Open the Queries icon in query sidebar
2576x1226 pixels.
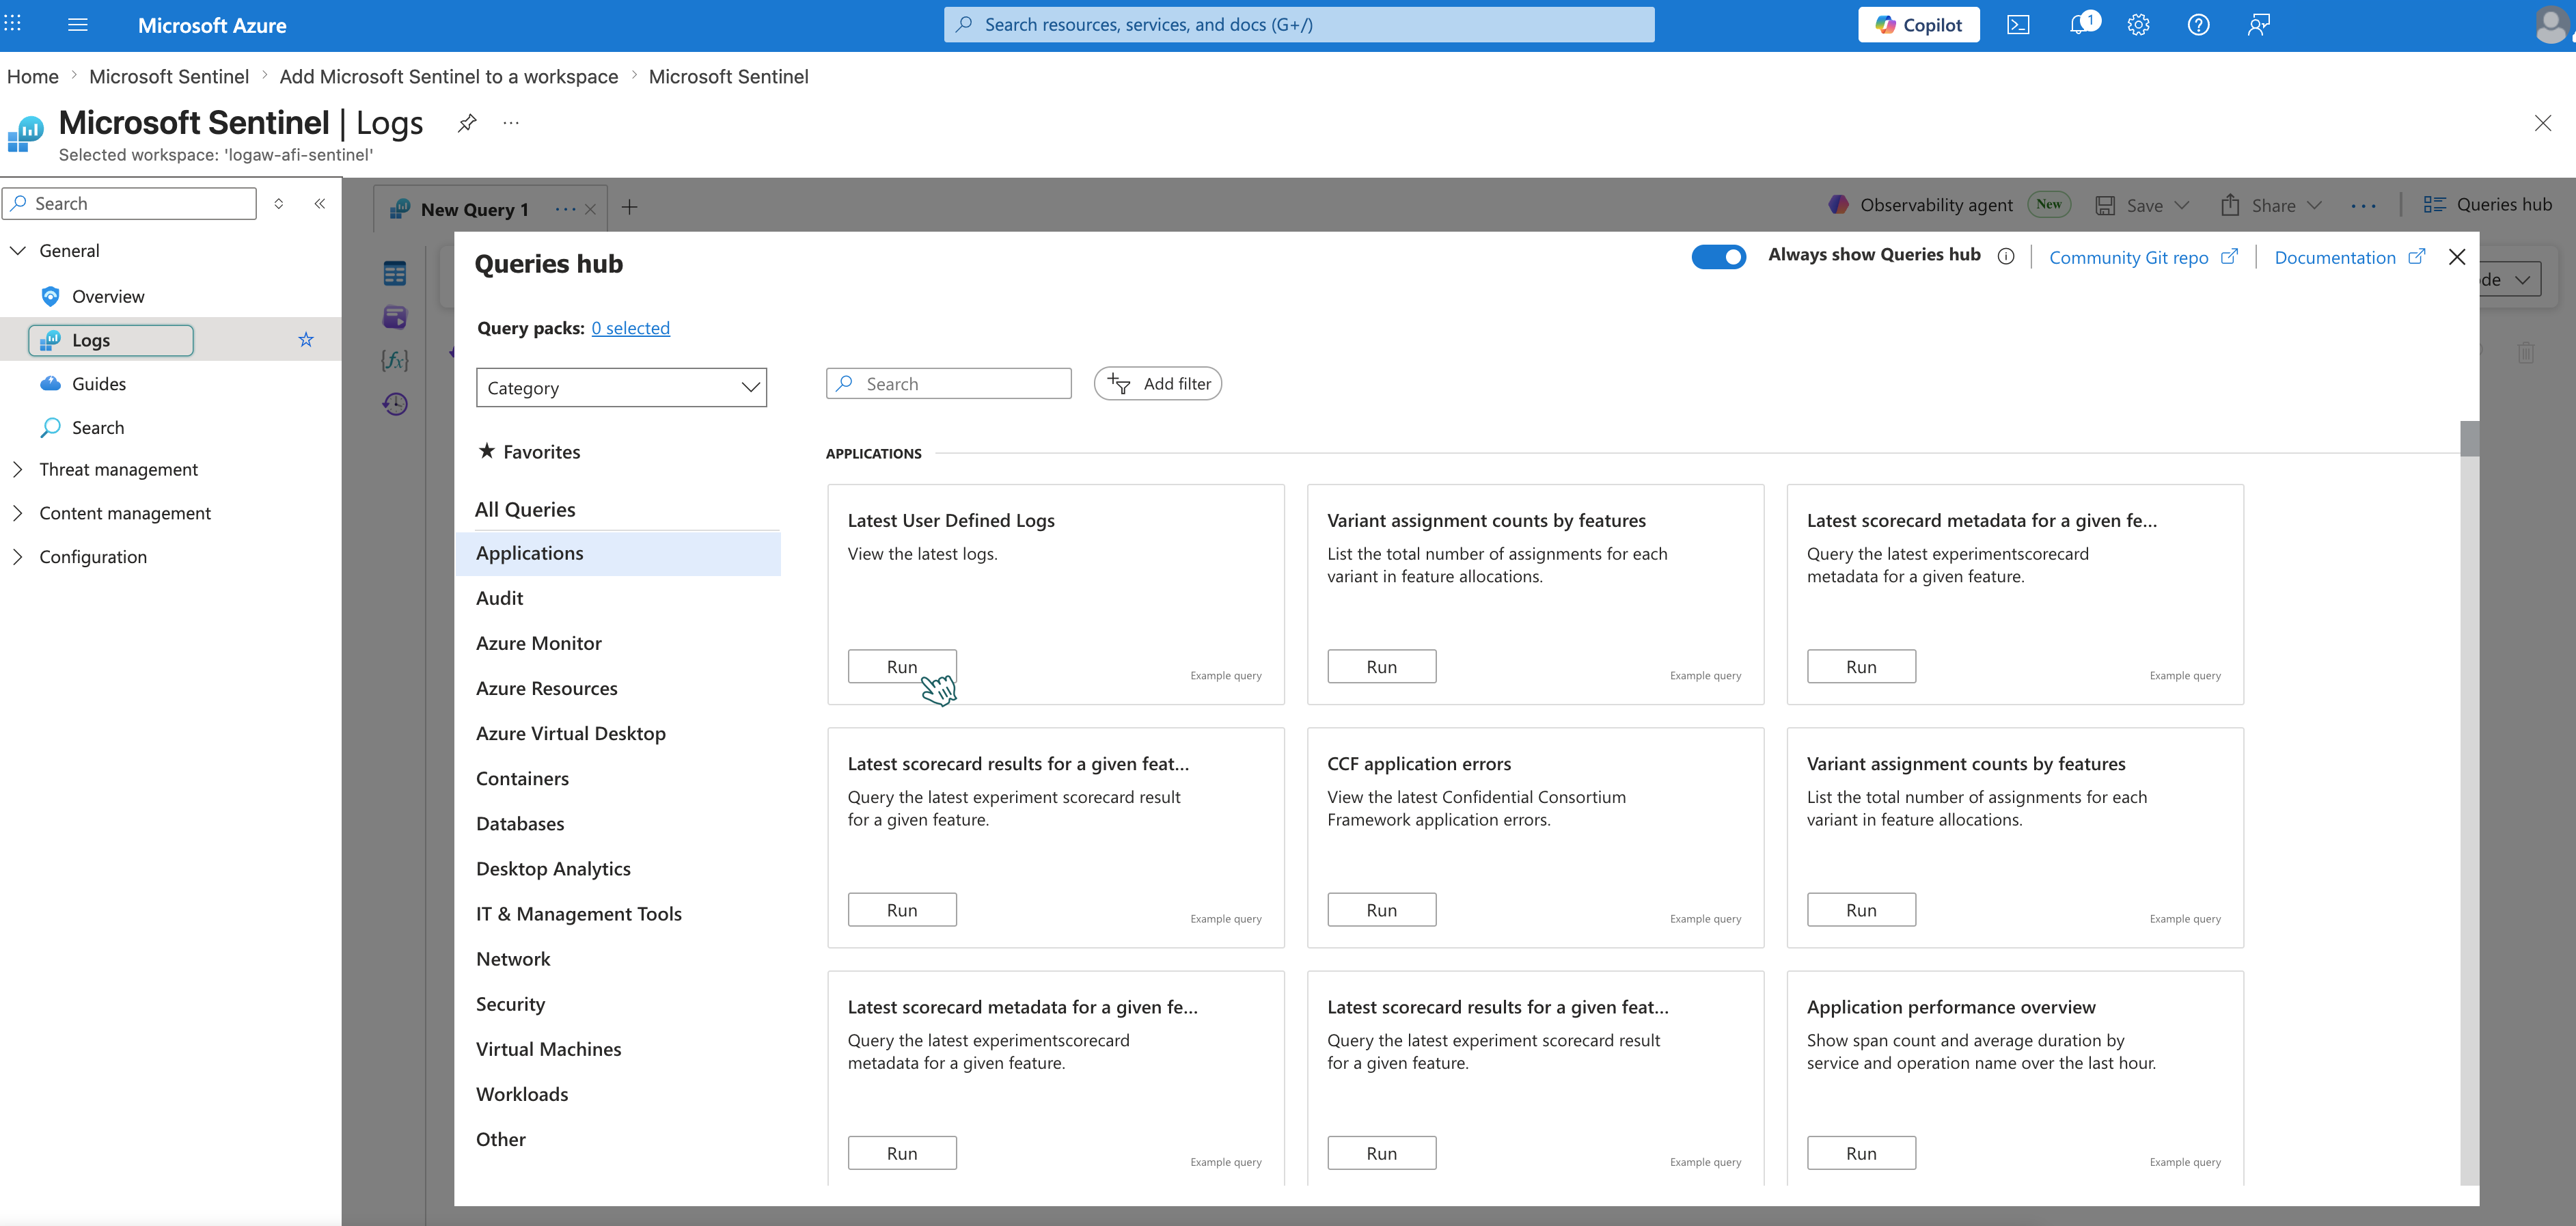point(395,317)
